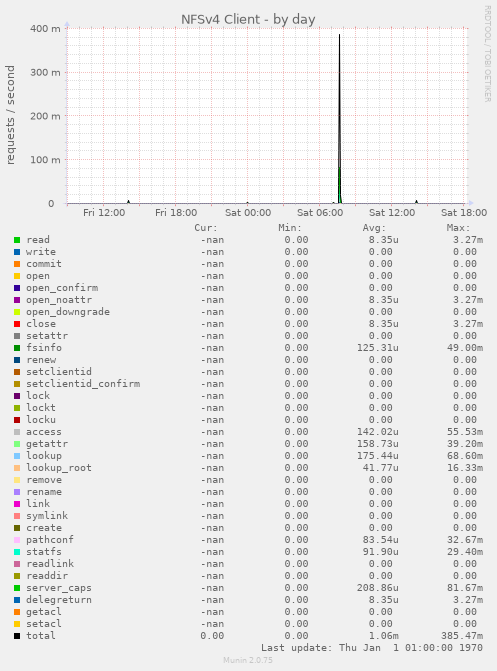Click the Fri 12:00 time axis label
This screenshot has height=671, width=497.
point(104,213)
